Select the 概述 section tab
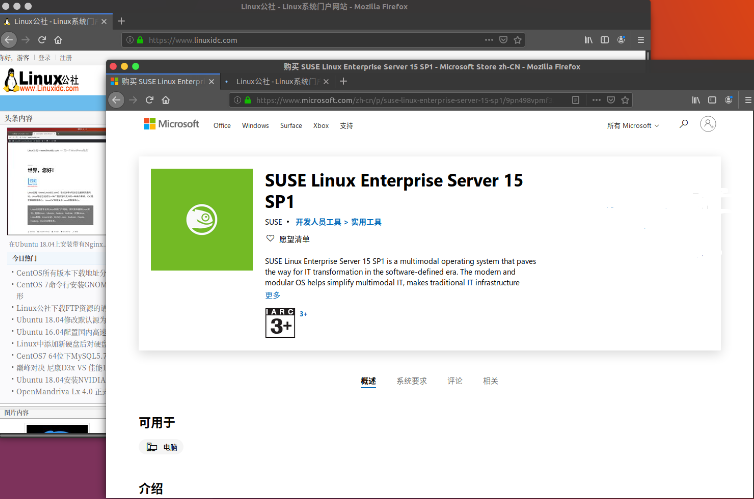The image size is (754, 499). point(368,381)
